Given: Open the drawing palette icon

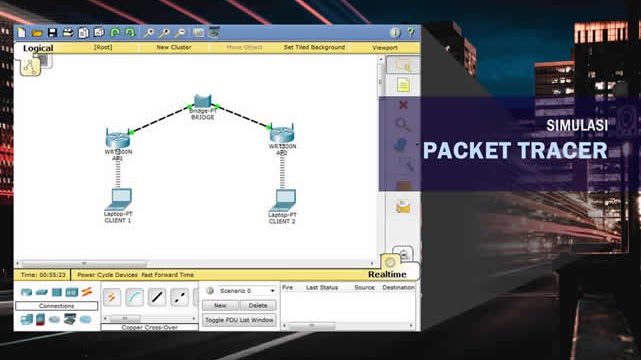Looking at the screenshot, I should click(199, 33).
